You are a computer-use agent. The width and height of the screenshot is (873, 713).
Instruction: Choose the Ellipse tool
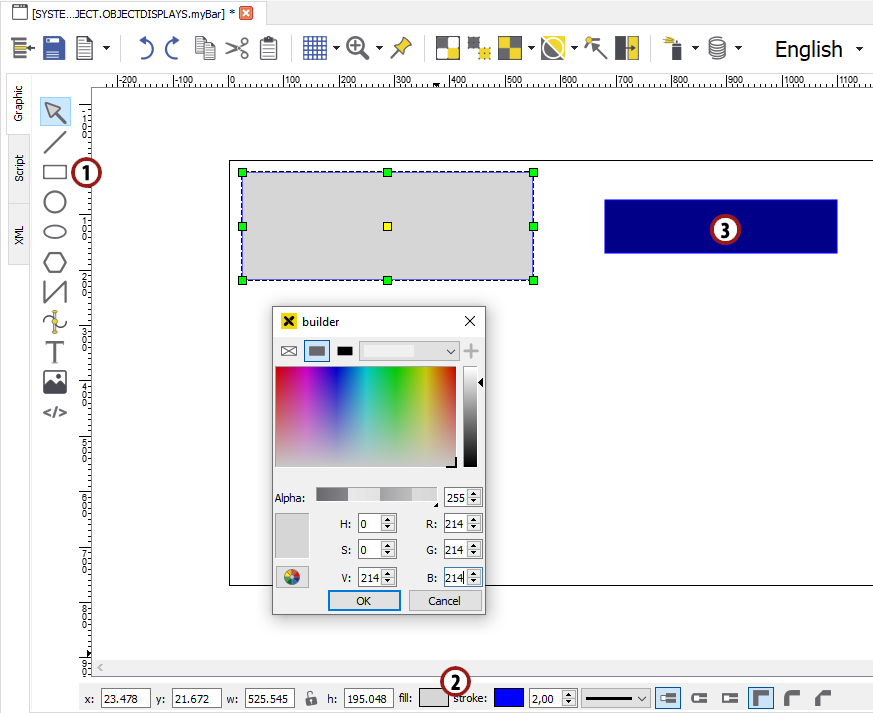click(55, 231)
